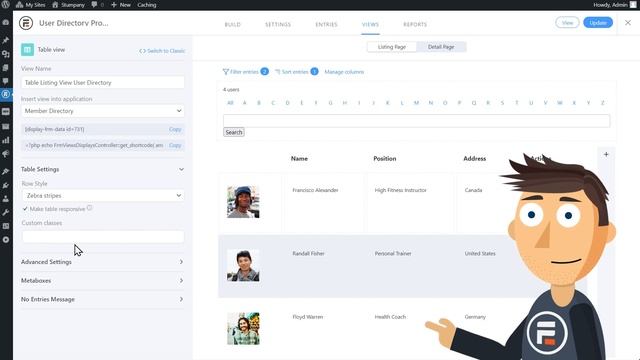
Task: Open Users sidebar icon
Action: [x=6, y=199]
